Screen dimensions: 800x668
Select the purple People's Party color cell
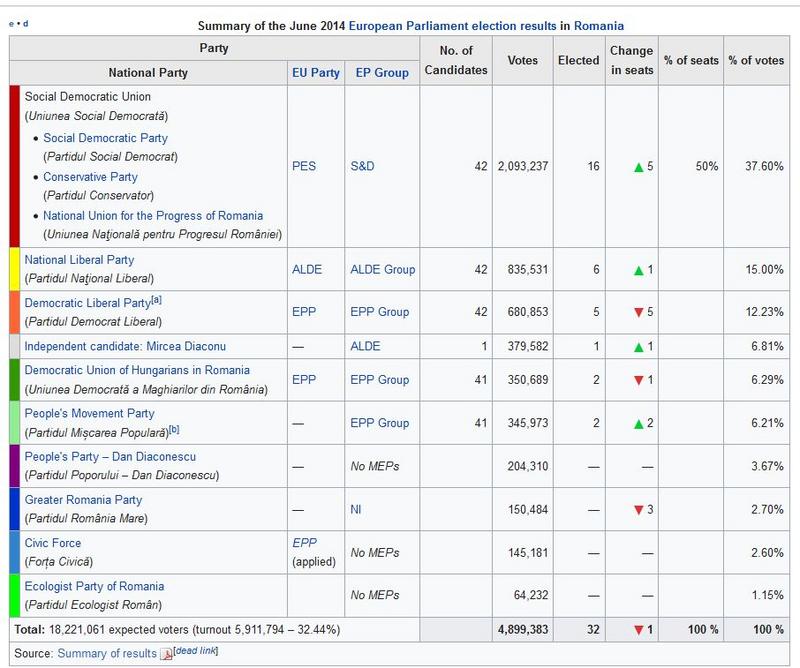tap(14, 466)
